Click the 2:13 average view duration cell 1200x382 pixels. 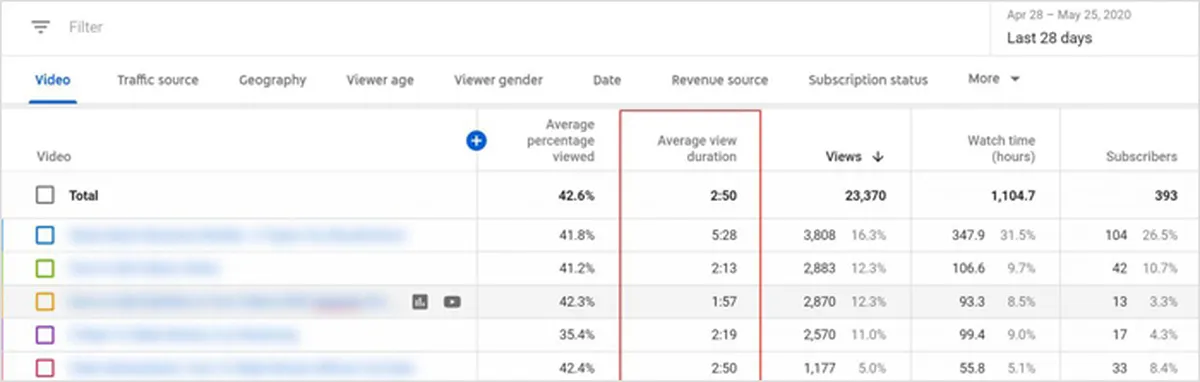click(x=724, y=268)
